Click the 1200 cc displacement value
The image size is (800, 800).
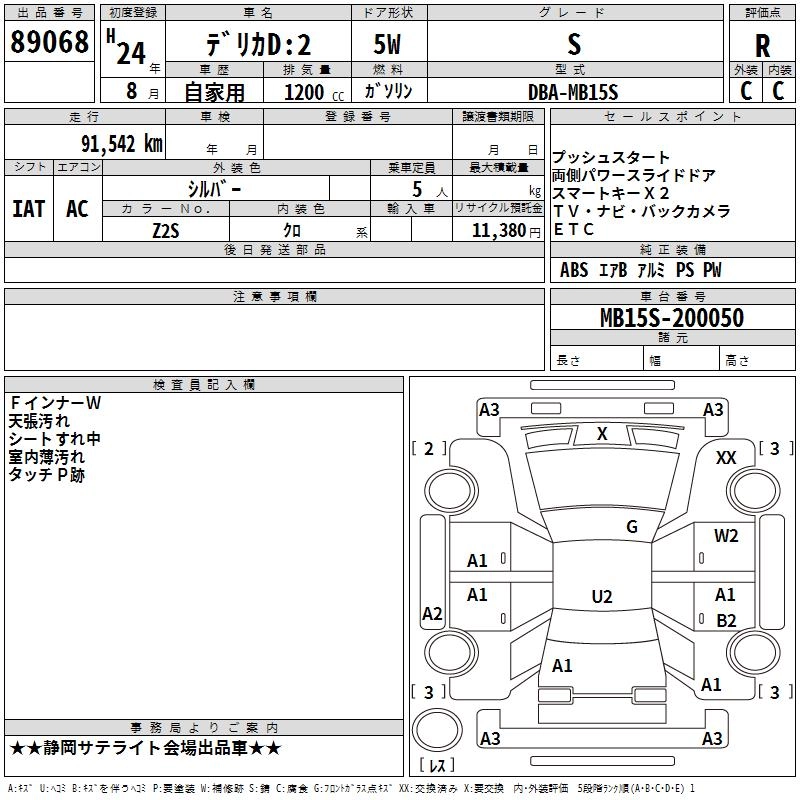[x=305, y=92]
